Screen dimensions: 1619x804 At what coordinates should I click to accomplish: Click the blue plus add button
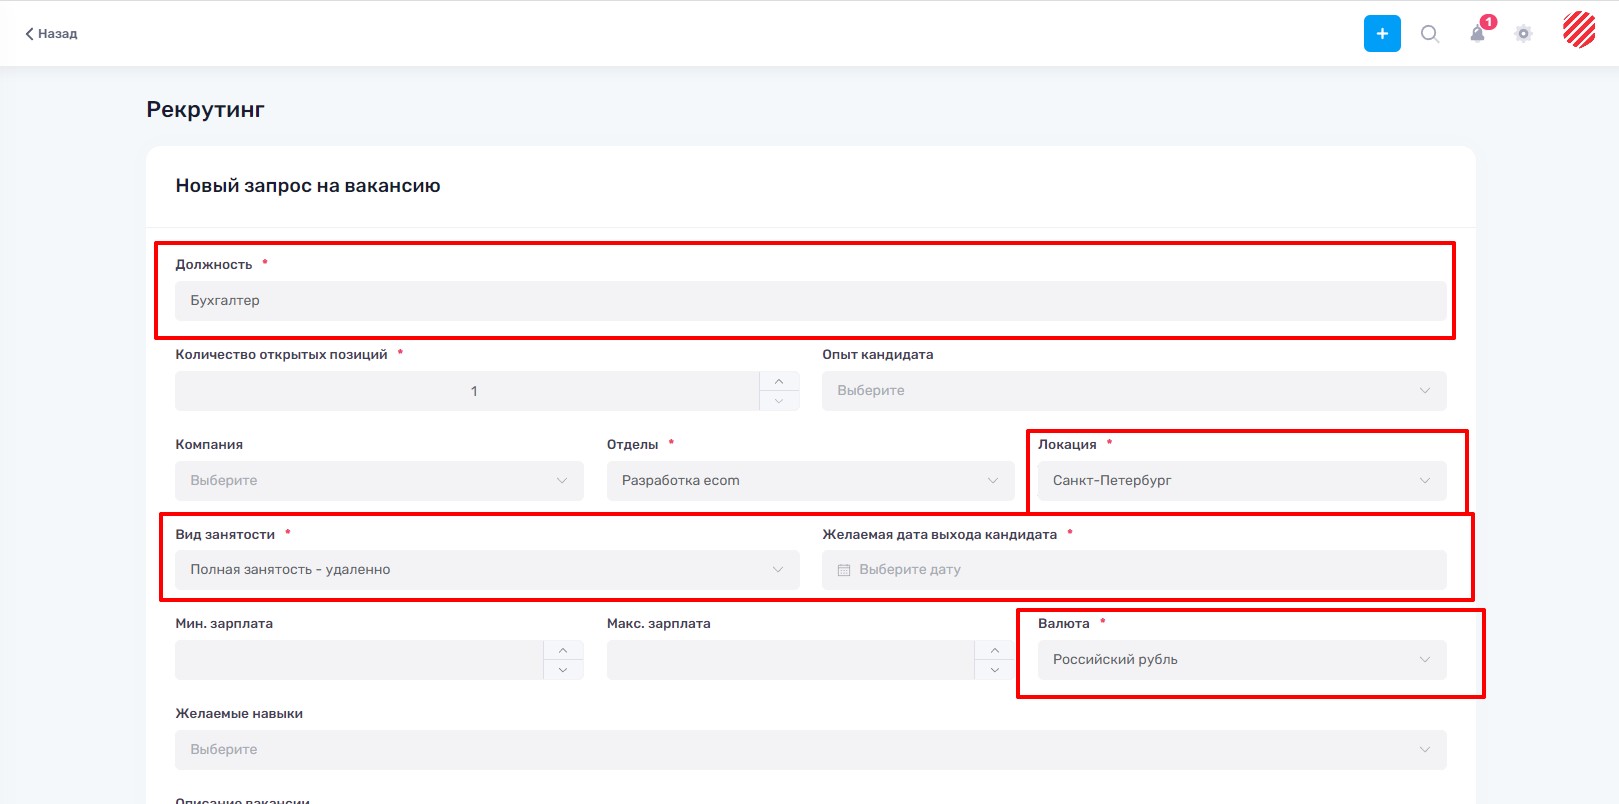coord(1382,33)
